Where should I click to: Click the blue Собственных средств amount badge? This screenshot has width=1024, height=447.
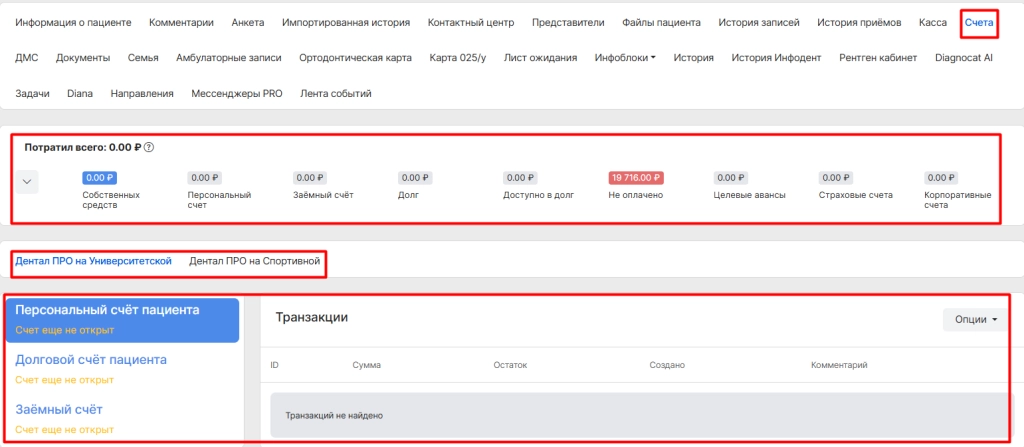pos(99,178)
